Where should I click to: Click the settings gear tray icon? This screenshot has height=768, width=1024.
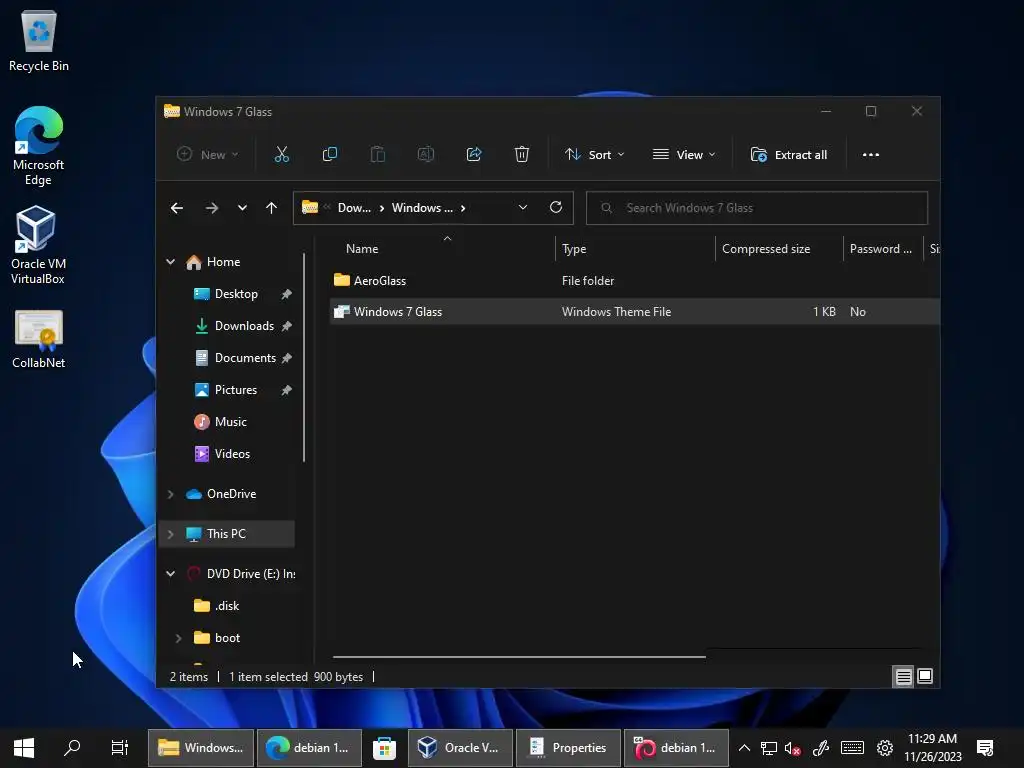[x=885, y=748]
